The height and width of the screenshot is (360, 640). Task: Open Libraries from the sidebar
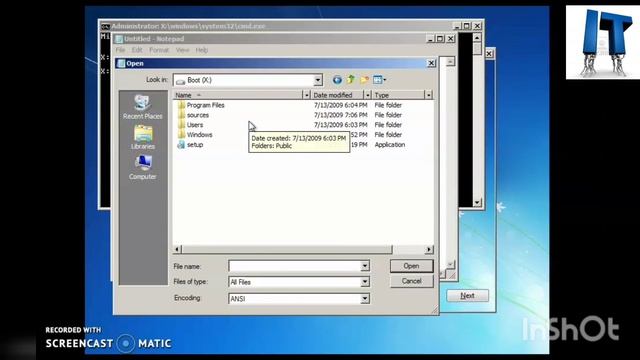pos(142,138)
